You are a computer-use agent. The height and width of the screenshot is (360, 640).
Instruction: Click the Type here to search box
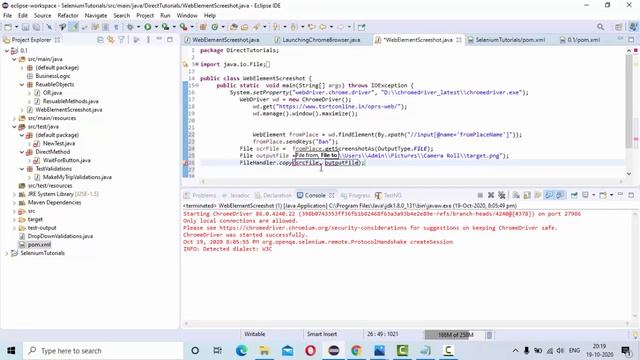103,351
